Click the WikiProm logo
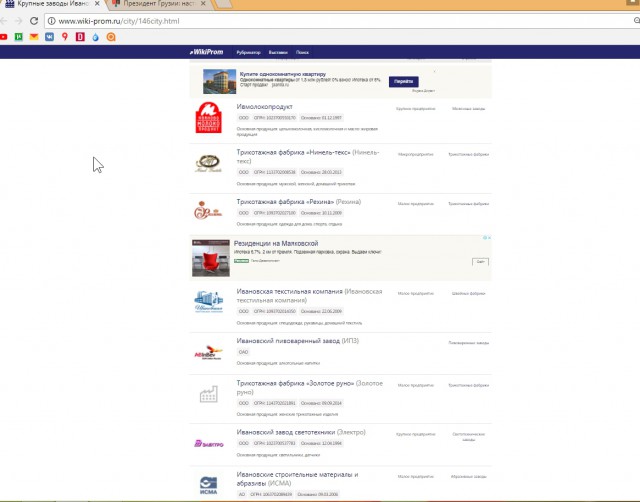This screenshot has height=502, width=640. coord(207,52)
